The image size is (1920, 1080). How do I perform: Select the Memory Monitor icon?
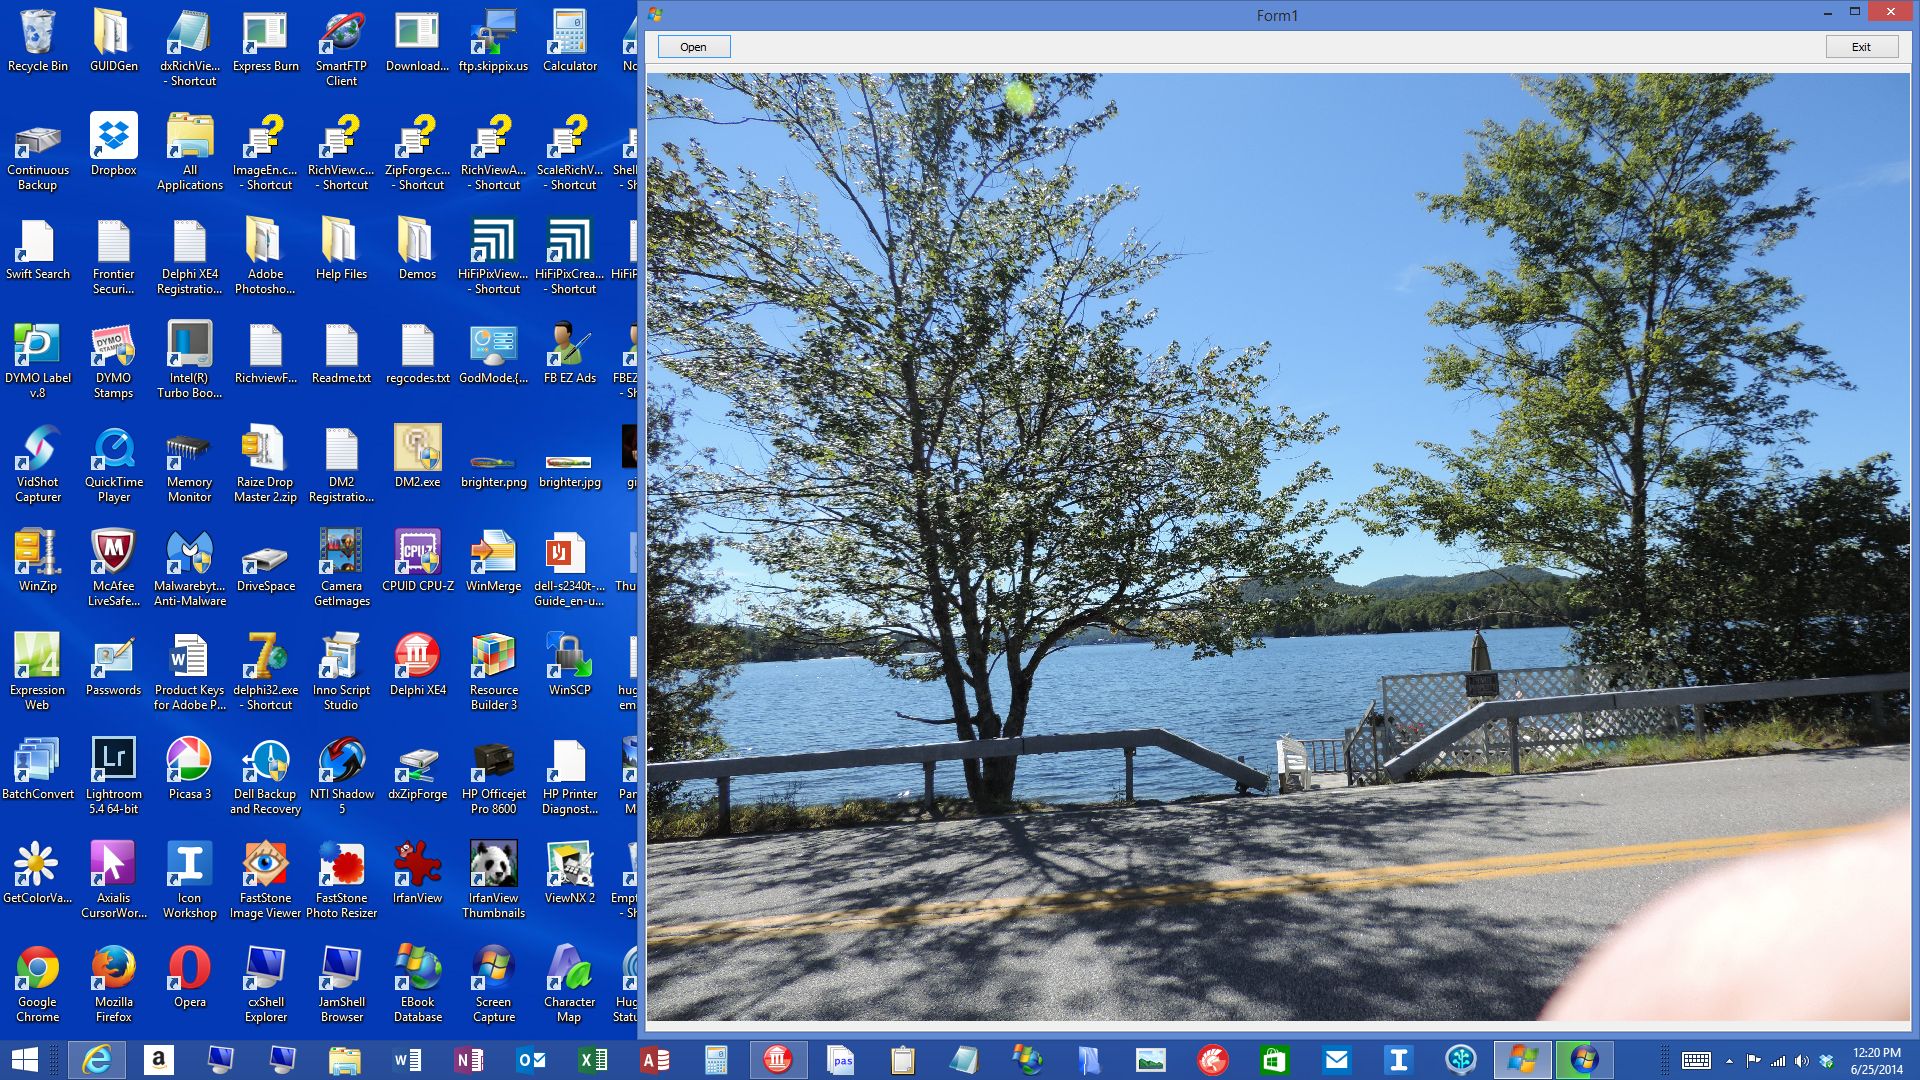190,465
